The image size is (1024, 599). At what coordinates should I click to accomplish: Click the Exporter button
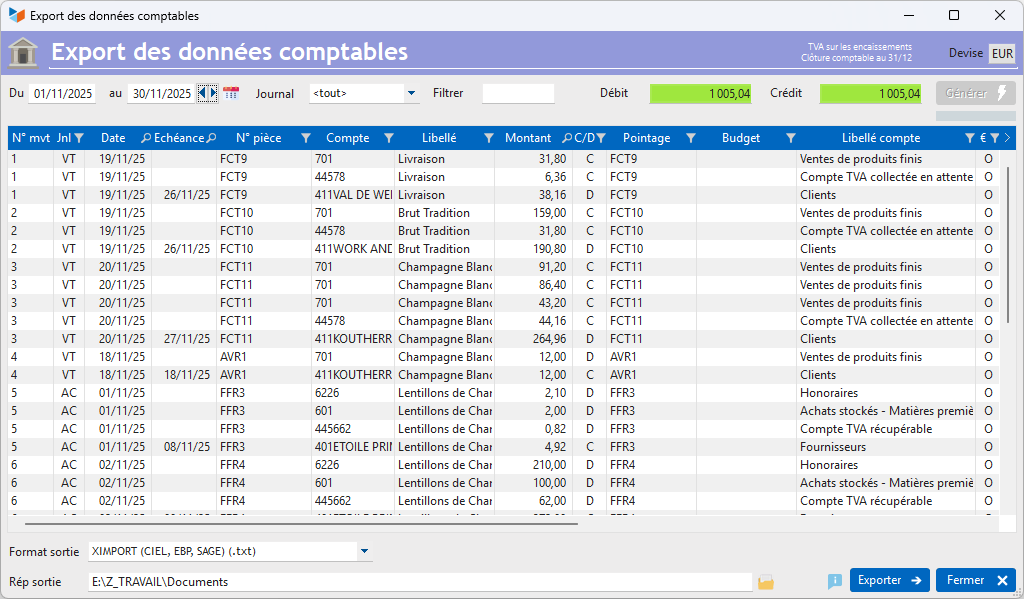point(889,580)
